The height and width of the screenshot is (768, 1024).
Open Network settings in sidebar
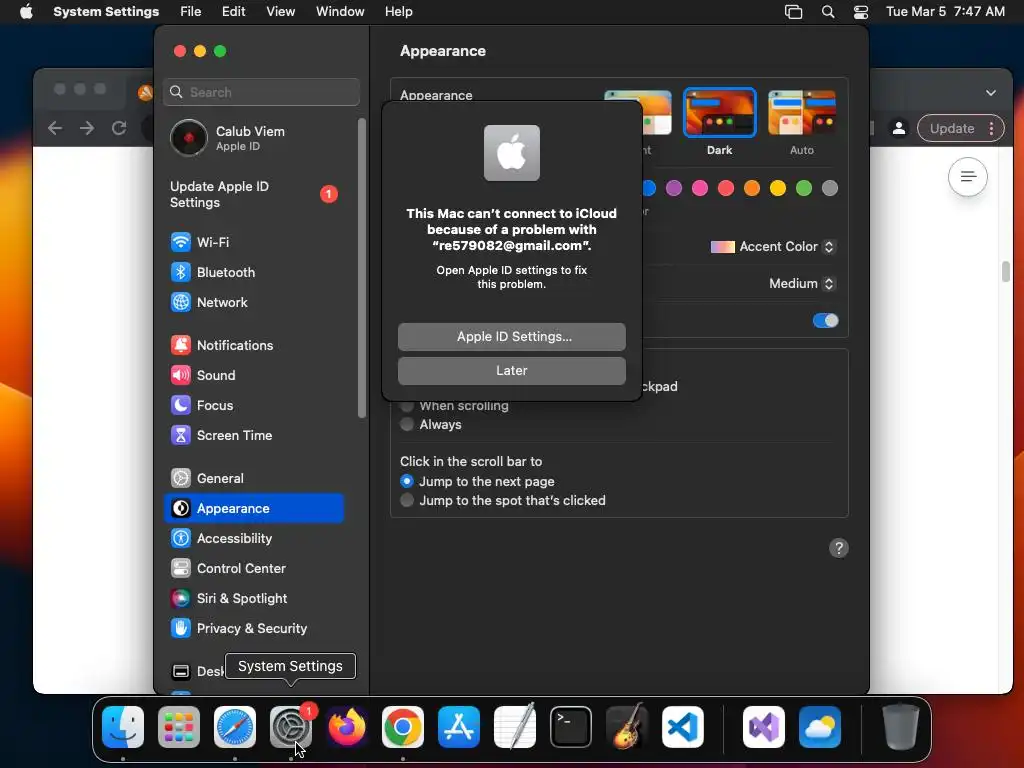[253, 302]
